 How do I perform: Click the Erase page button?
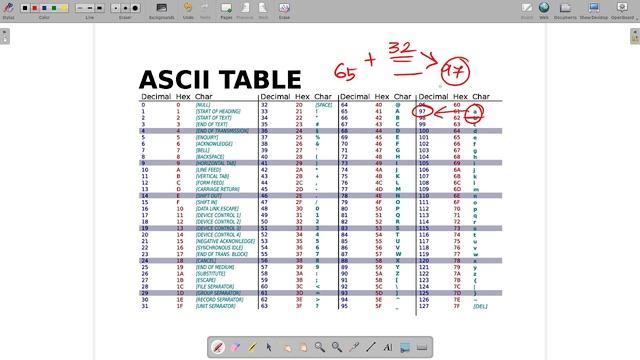(x=284, y=10)
